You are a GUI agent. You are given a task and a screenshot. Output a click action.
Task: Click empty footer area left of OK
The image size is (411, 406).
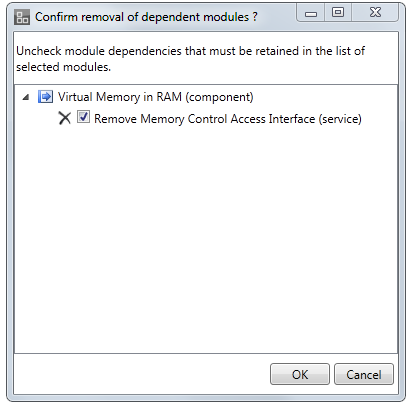[140, 374]
